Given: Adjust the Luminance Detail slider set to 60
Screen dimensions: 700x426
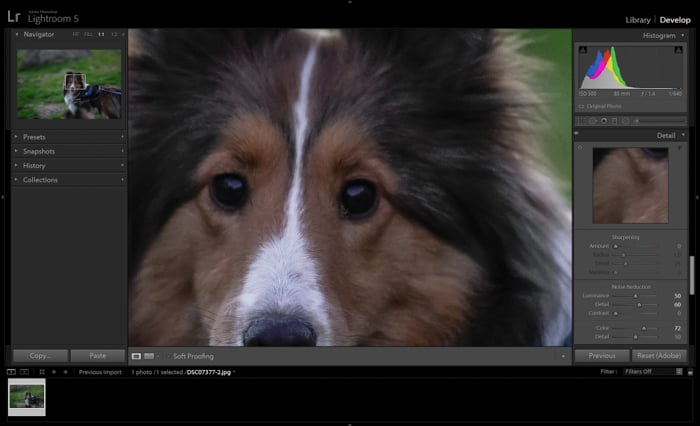Looking at the screenshot, I should pos(639,305).
